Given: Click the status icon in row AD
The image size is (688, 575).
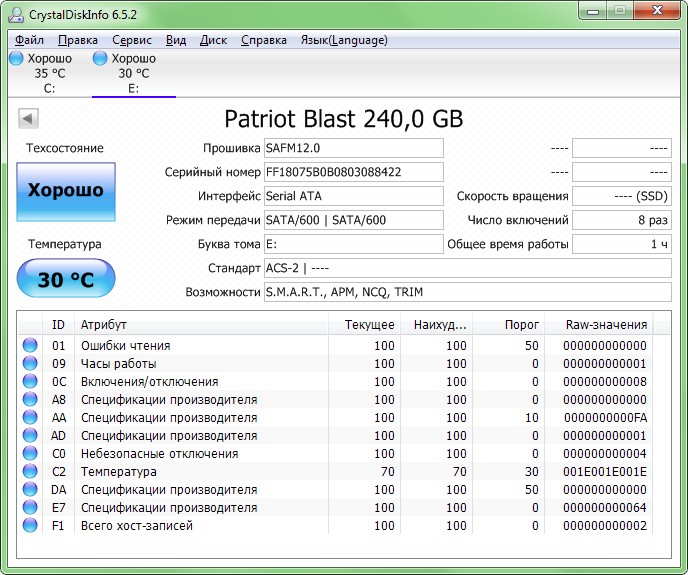Looking at the screenshot, I should pyautogui.click(x=30, y=435).
